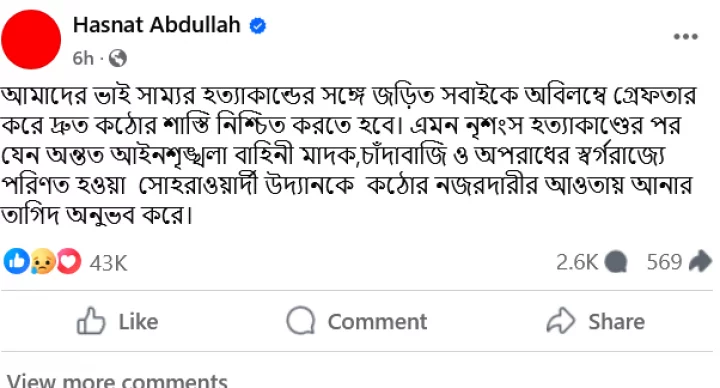Click the heart love reaction icon

tap(68, 261)
